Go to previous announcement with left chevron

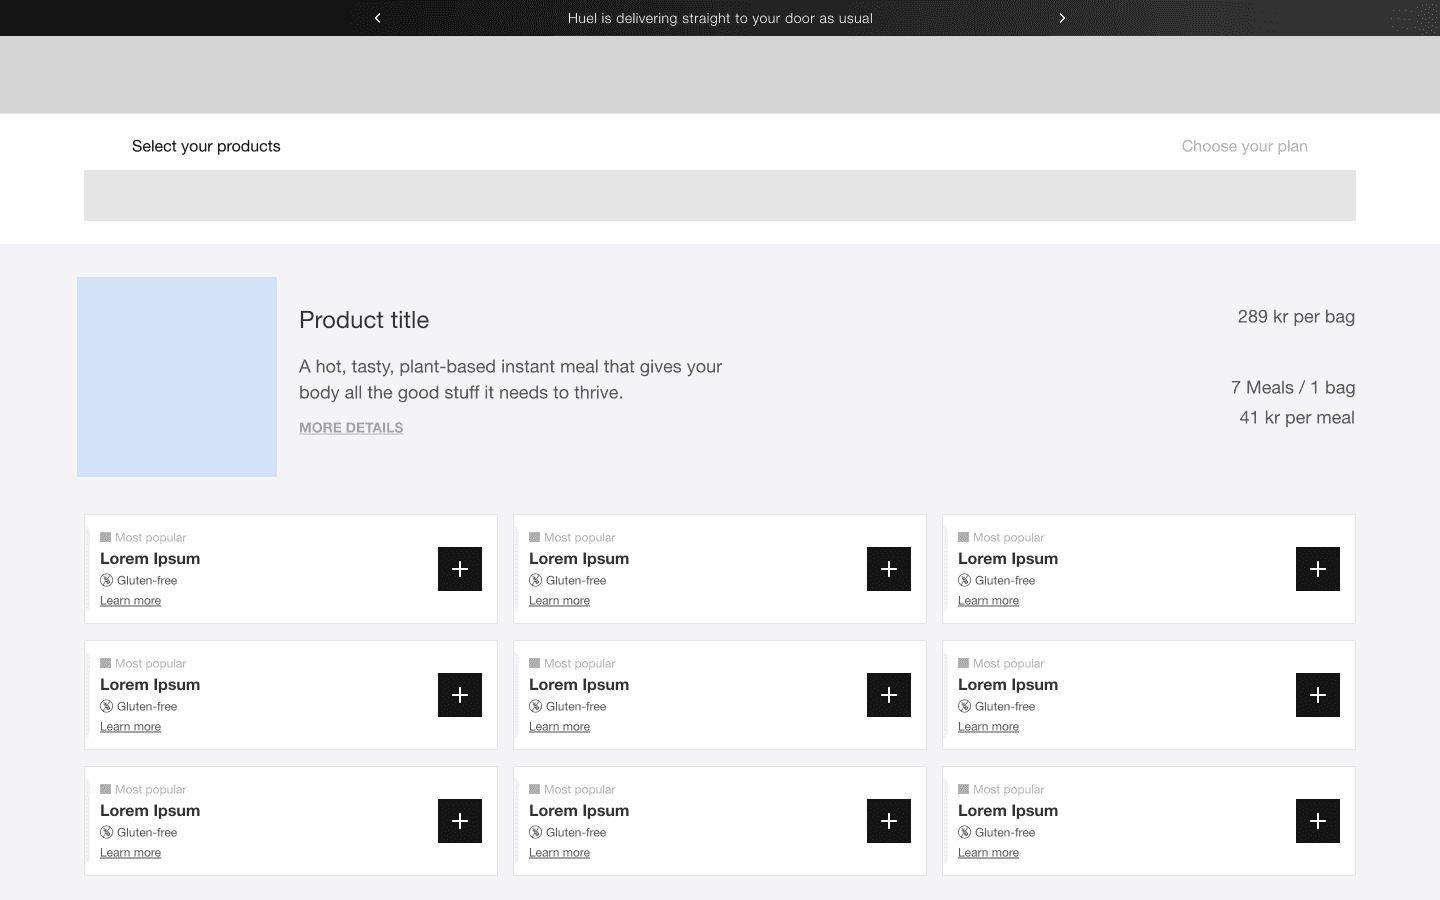pos(377,18)
